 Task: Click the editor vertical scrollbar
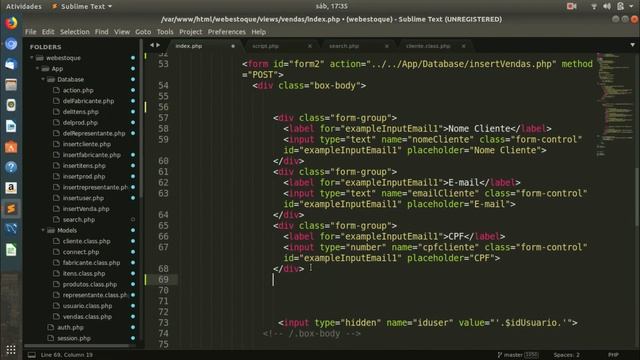click(x=636, y=196)
